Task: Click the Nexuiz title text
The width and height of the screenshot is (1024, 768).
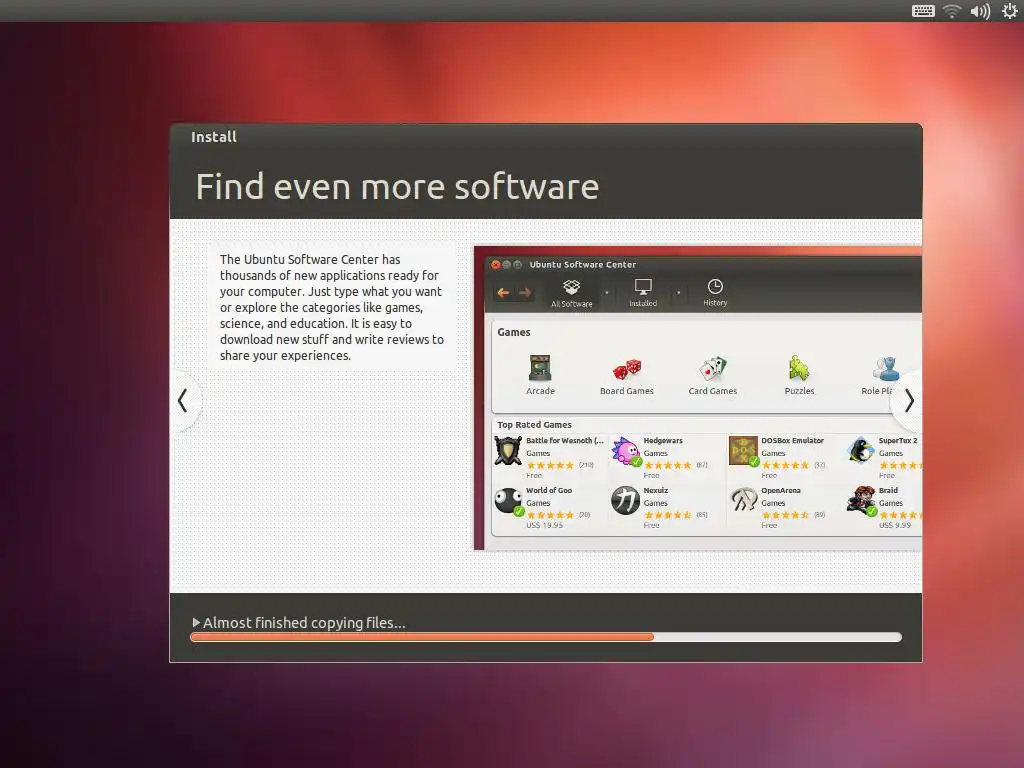Action: click(x=656, y=490)
